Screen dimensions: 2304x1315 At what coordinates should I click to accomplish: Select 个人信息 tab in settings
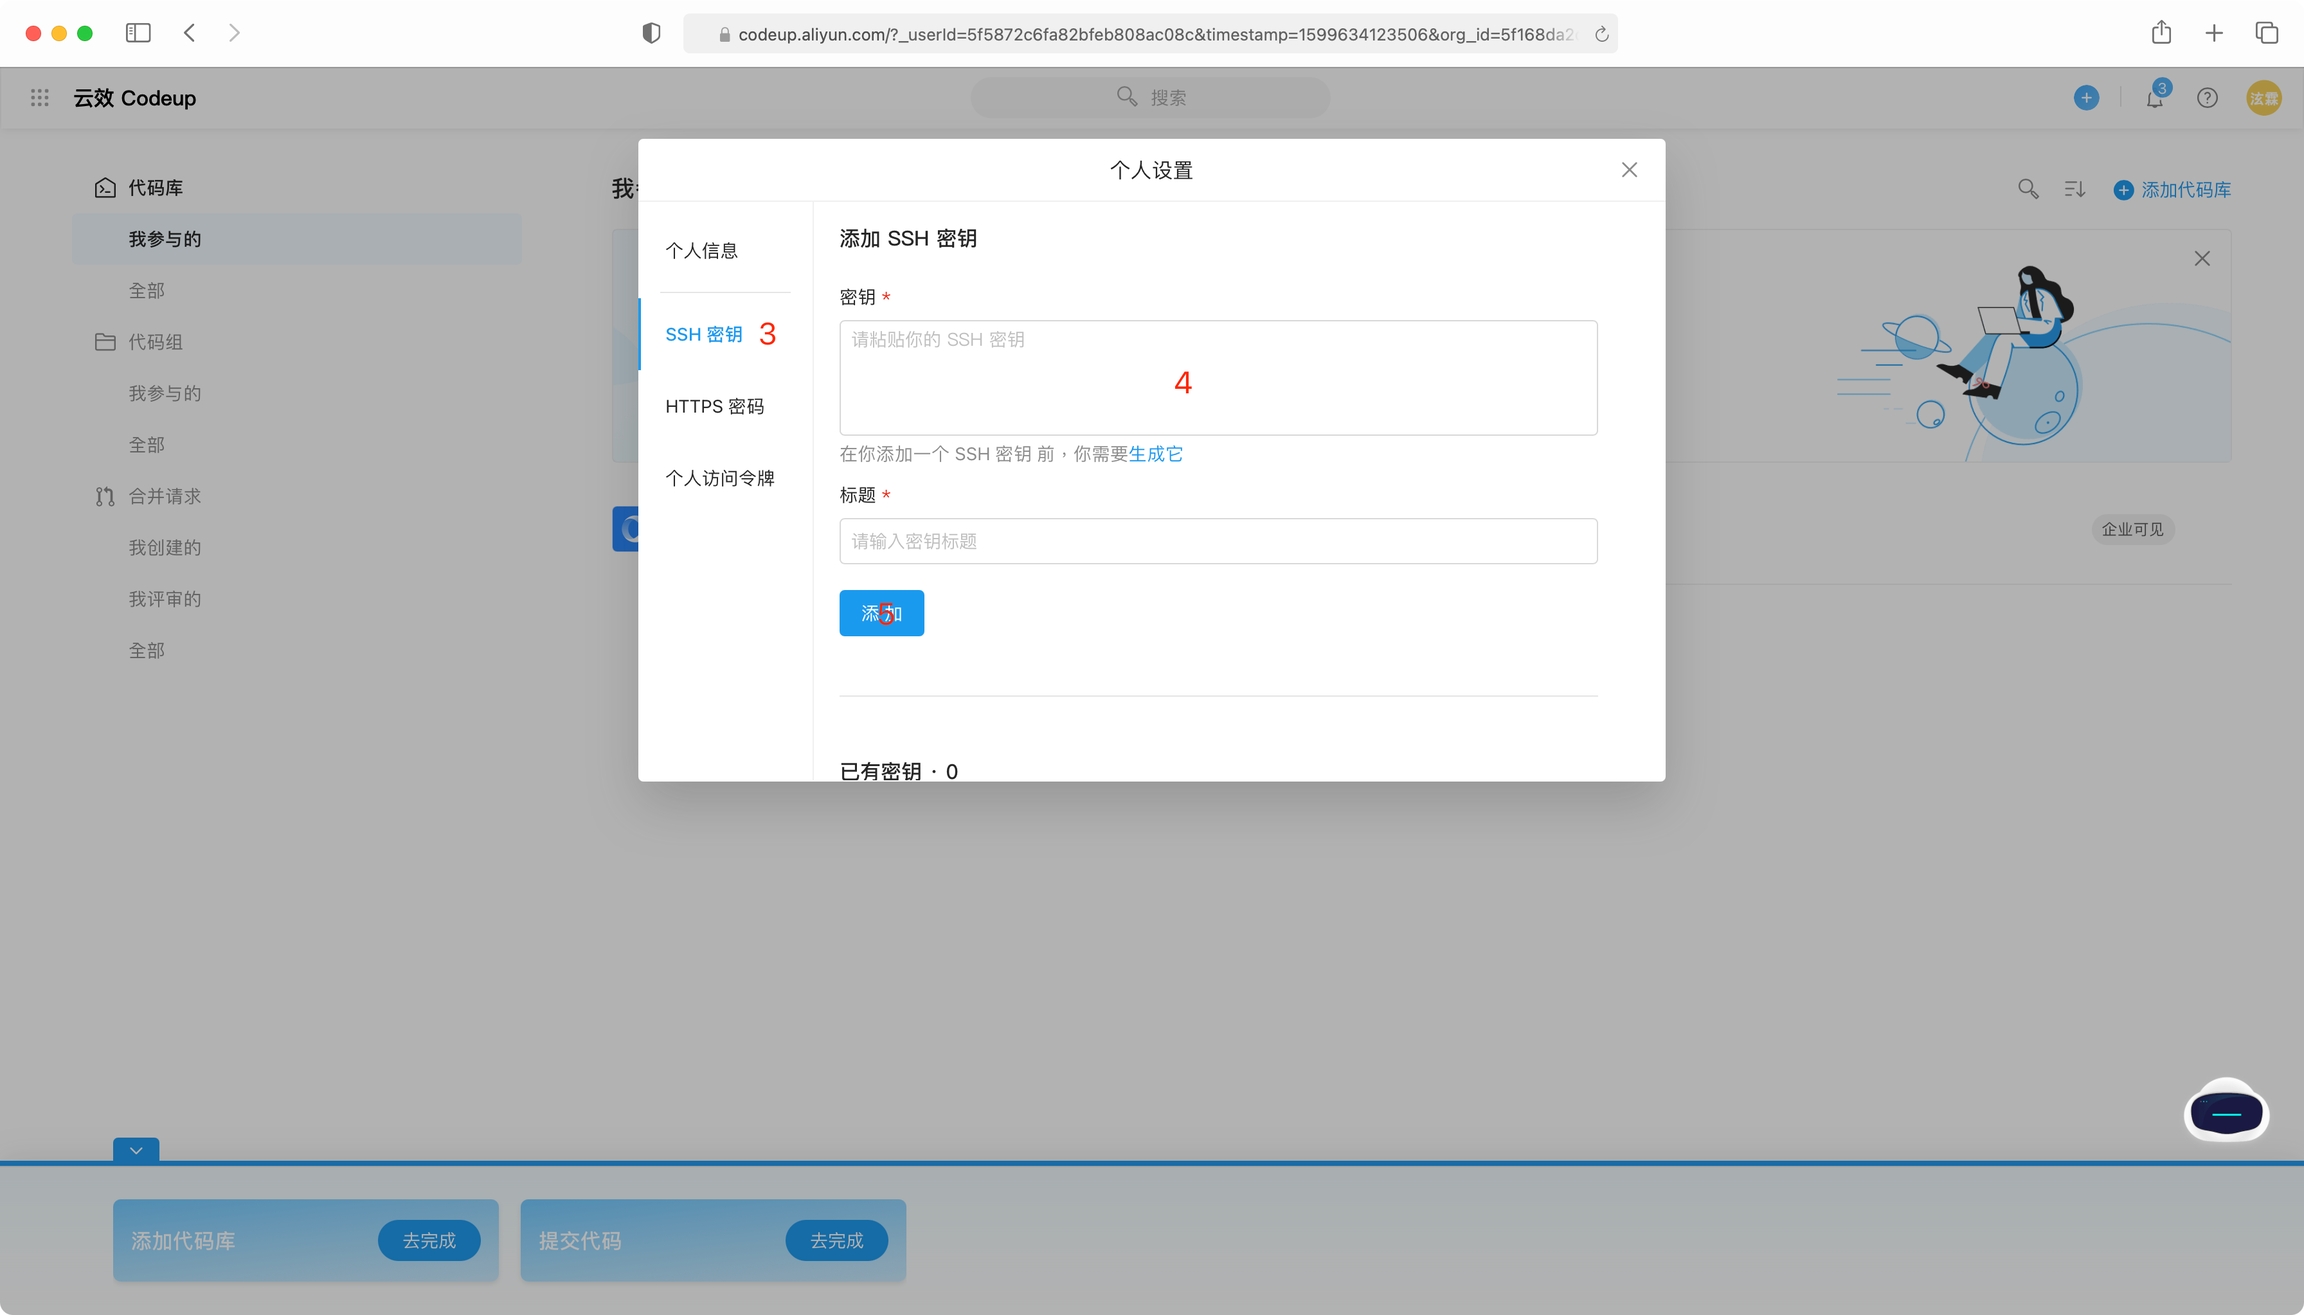coord(701,250)
